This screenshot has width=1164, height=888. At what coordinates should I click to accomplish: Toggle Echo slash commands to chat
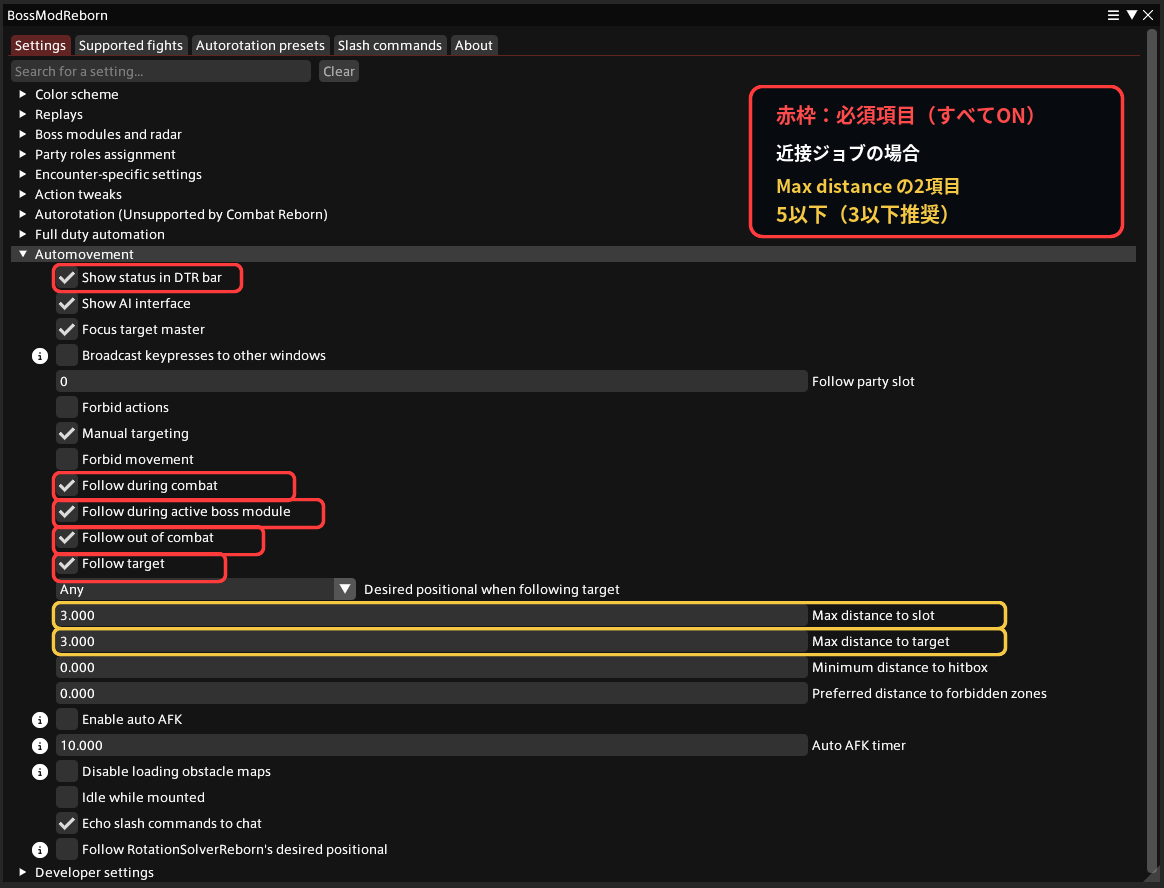(x=67, y=823)
